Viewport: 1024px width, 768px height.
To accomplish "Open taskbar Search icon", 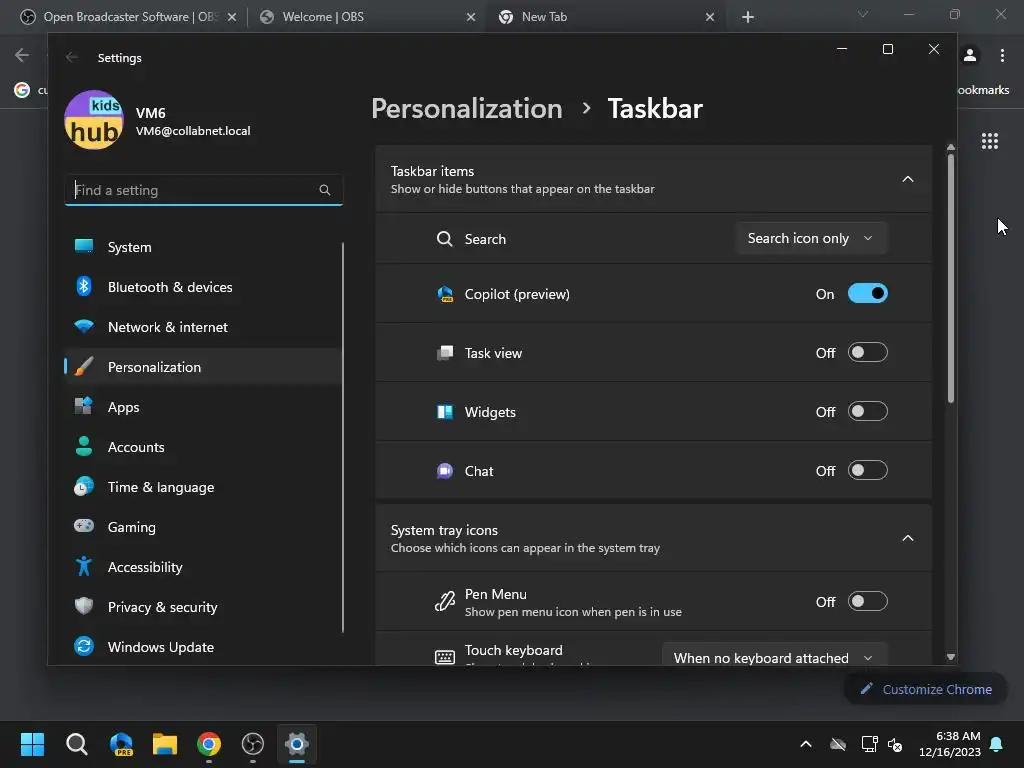I will (x=76, y=744).
